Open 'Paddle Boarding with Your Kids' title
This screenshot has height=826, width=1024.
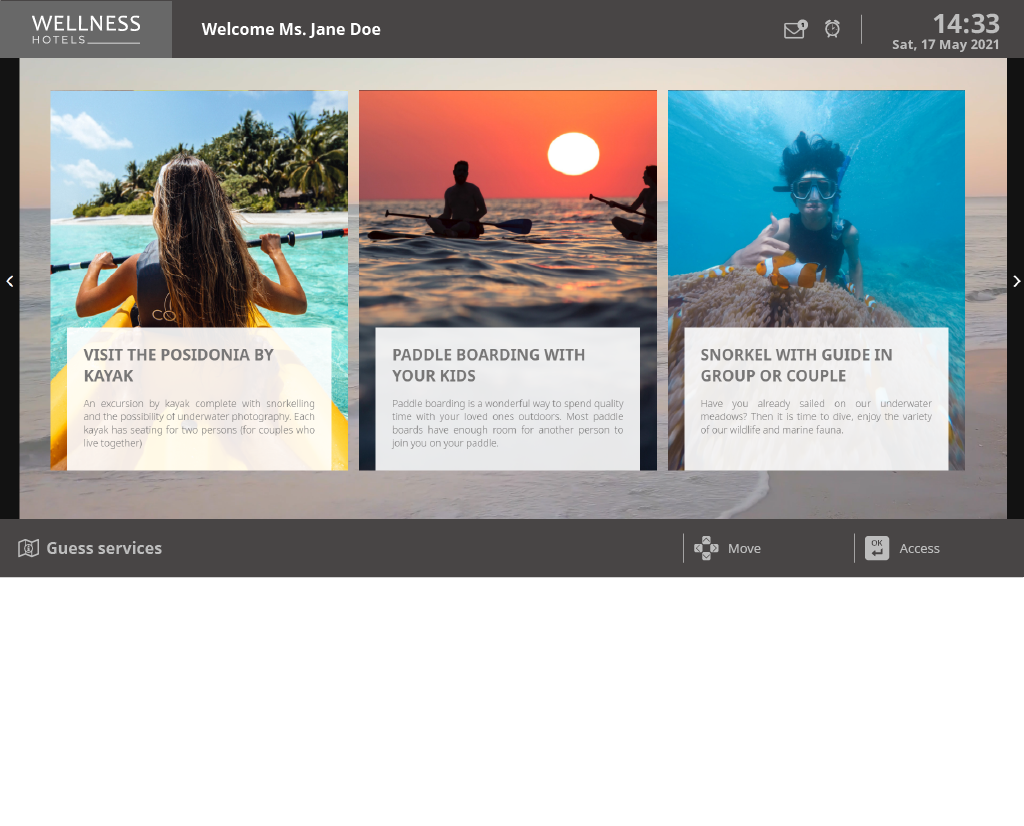point(488,365)
